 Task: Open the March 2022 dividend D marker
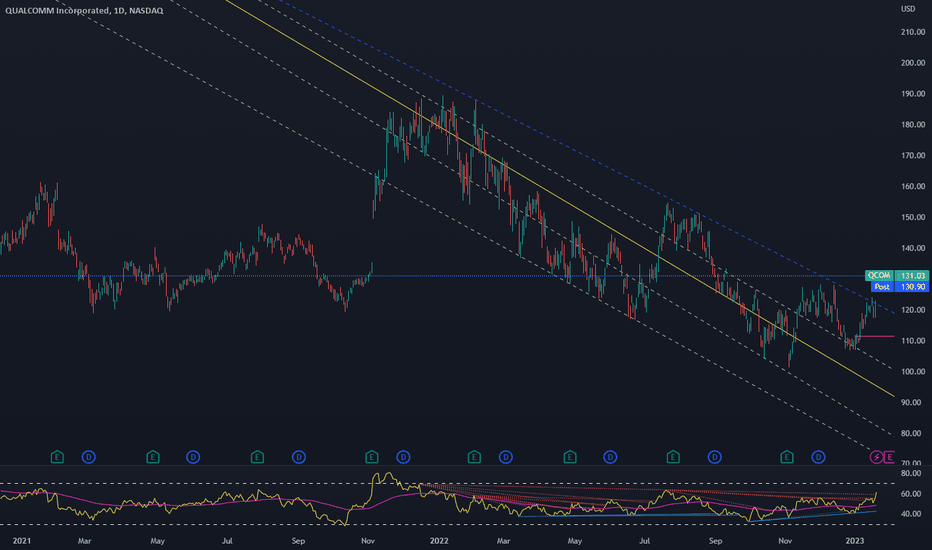click(506, 457)
